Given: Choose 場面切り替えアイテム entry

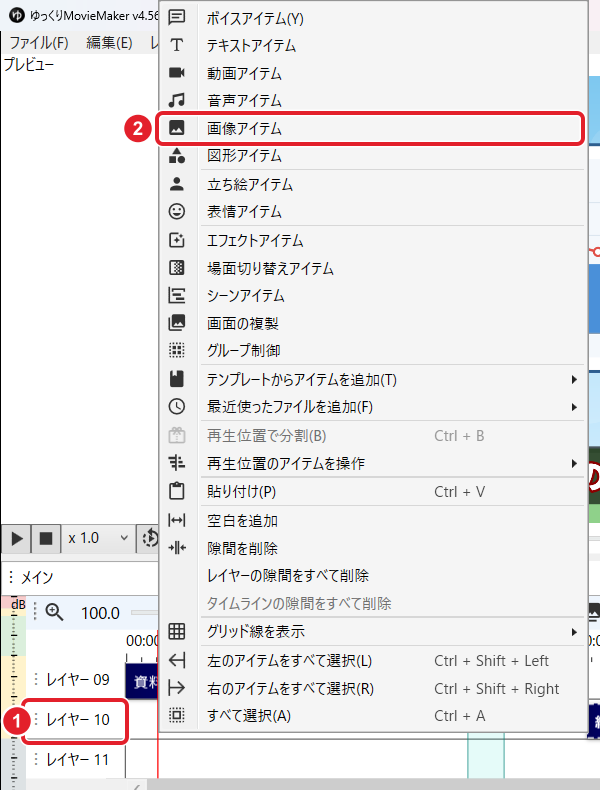Looking at the screenshot, I should click(x=372, y=268).
